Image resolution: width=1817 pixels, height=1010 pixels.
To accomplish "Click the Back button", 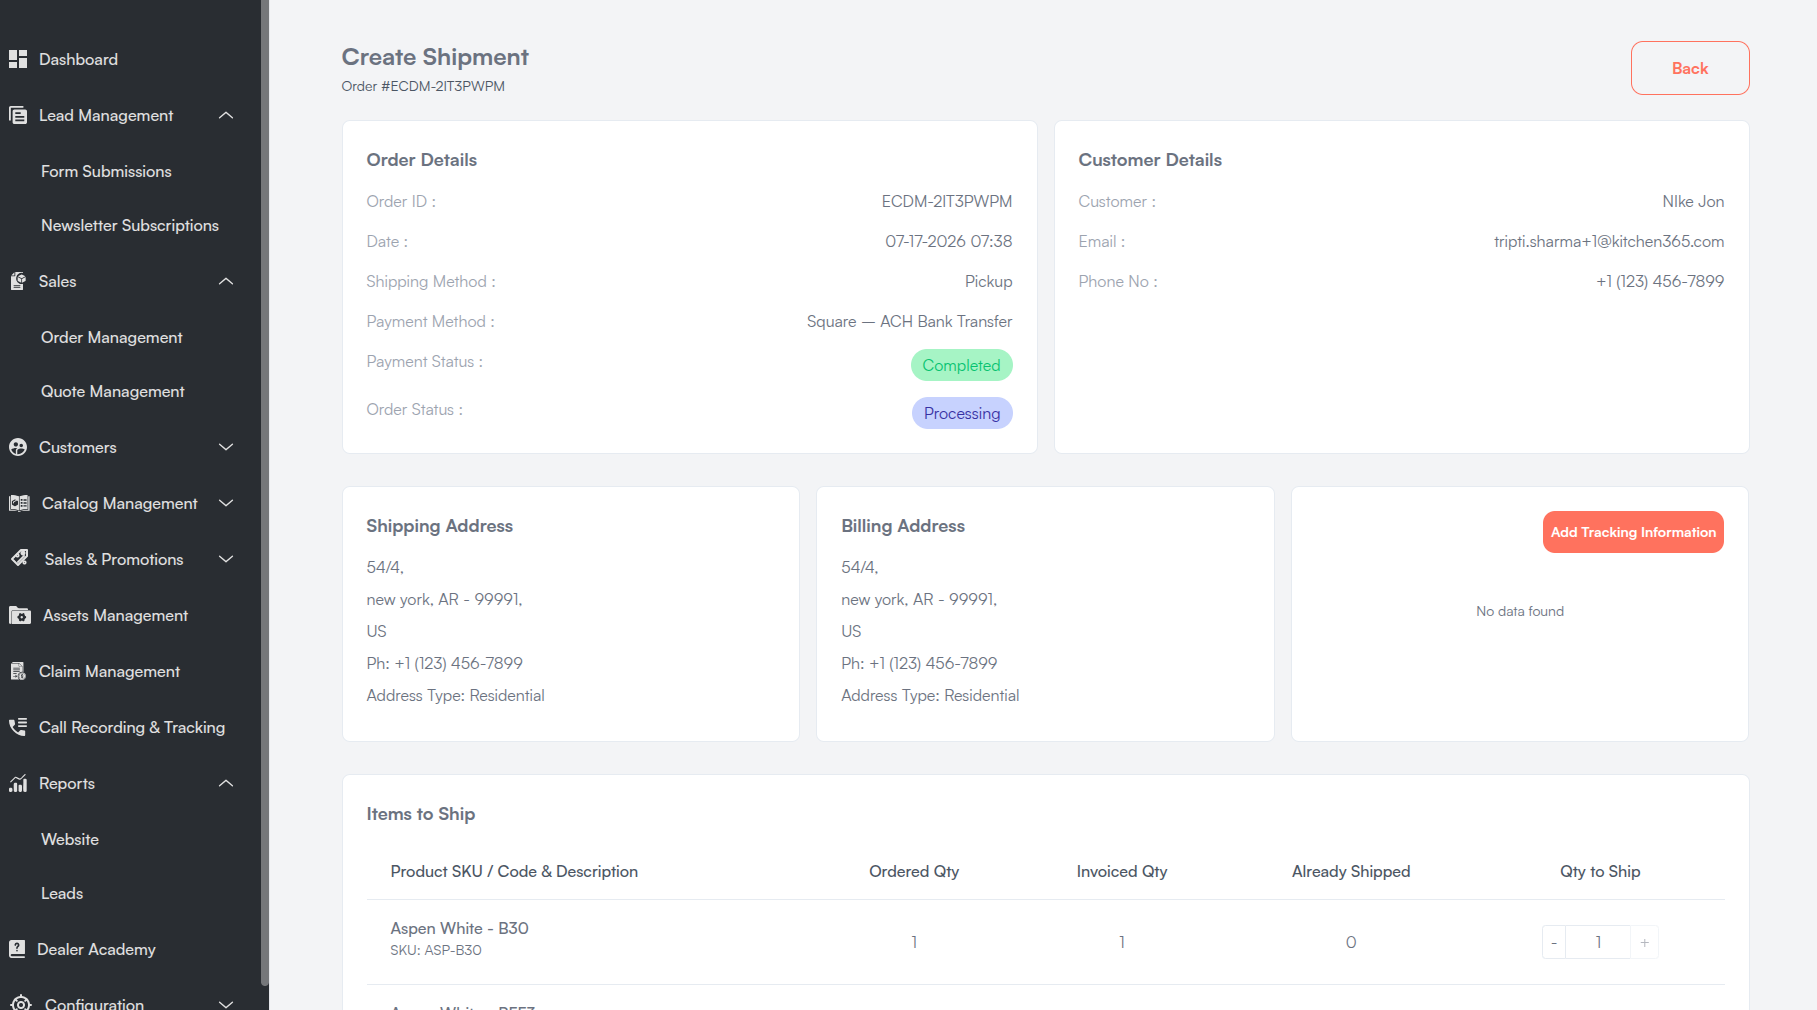I will 1690,68.
